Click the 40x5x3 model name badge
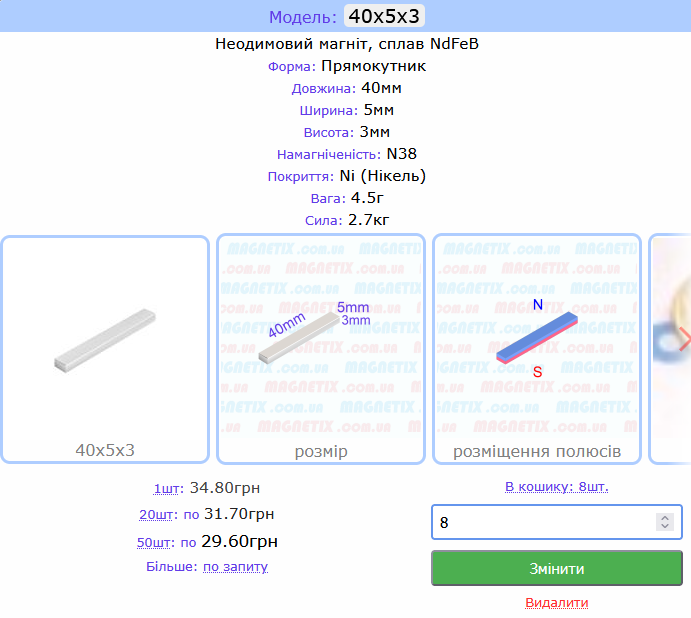Screen dimensions: 691x618 pos(384,16)
